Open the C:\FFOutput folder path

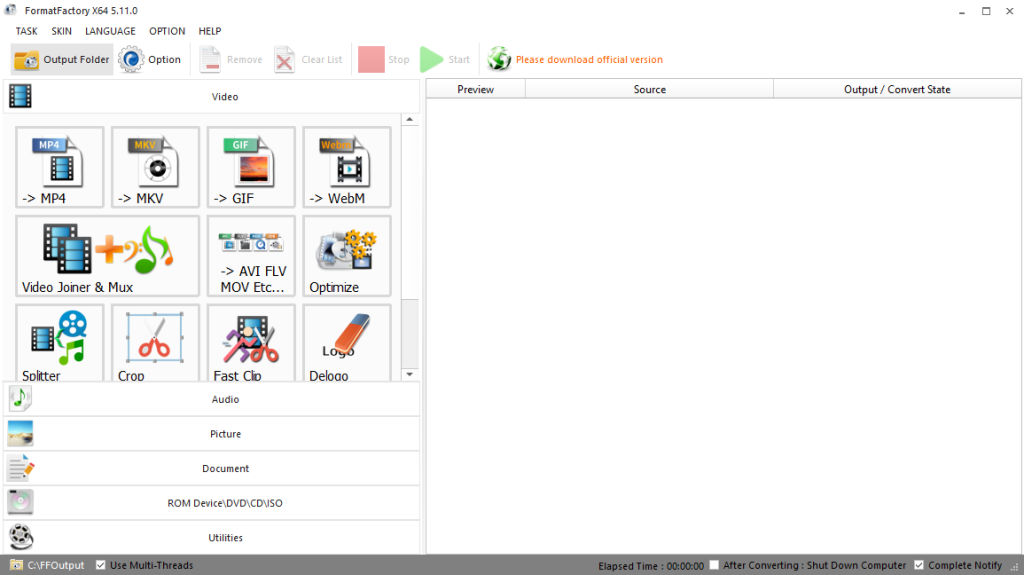56,565
